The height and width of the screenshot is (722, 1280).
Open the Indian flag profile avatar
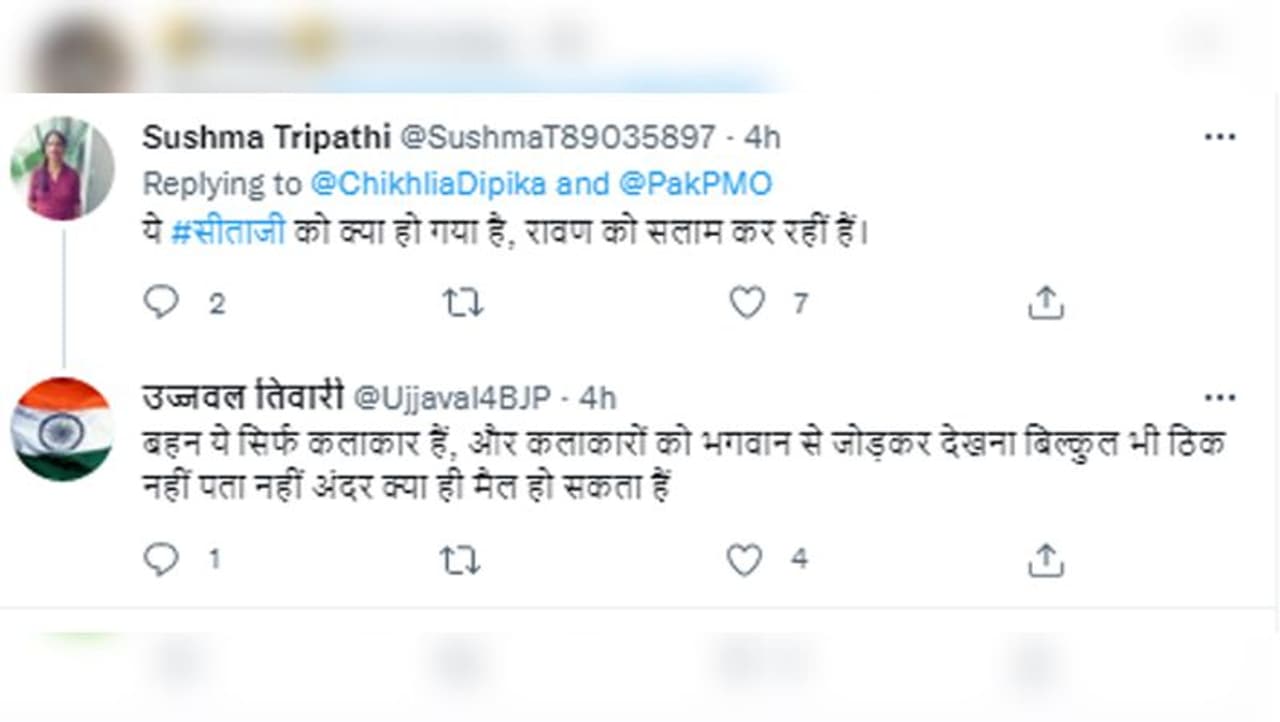click(x=61, y=429)
